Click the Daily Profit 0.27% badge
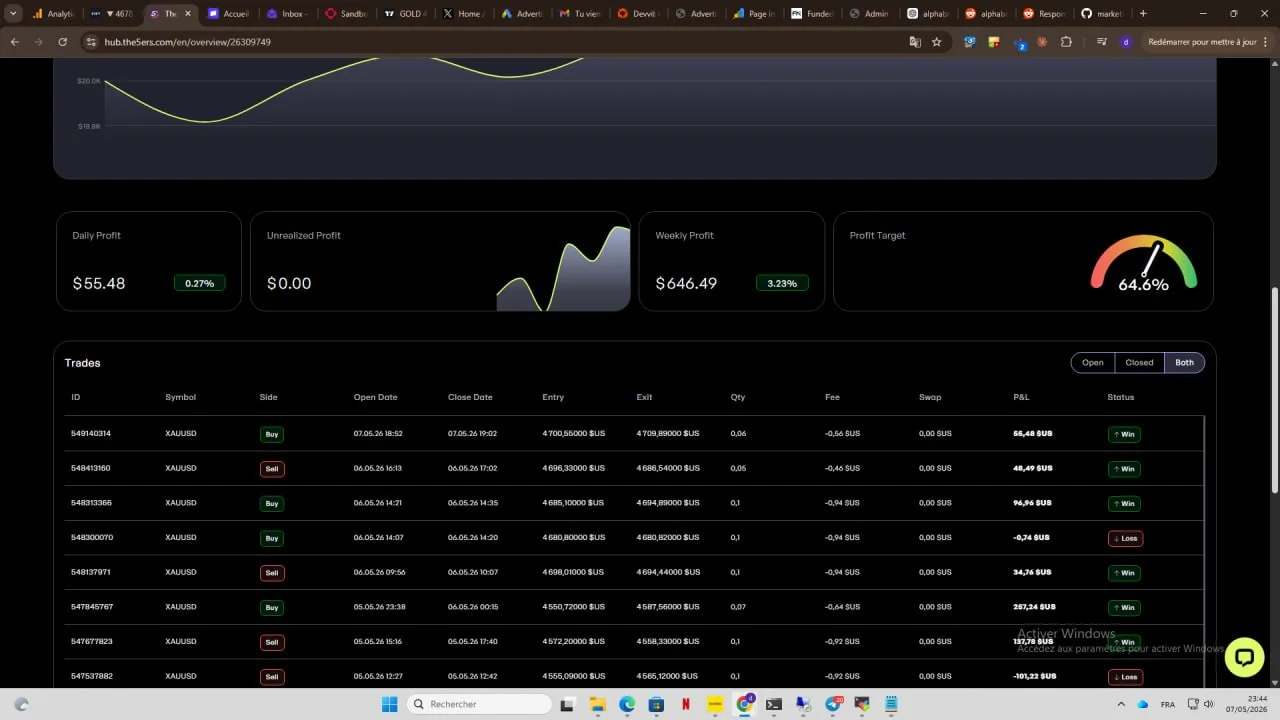 pyautogui.click(x=200, y=283)
